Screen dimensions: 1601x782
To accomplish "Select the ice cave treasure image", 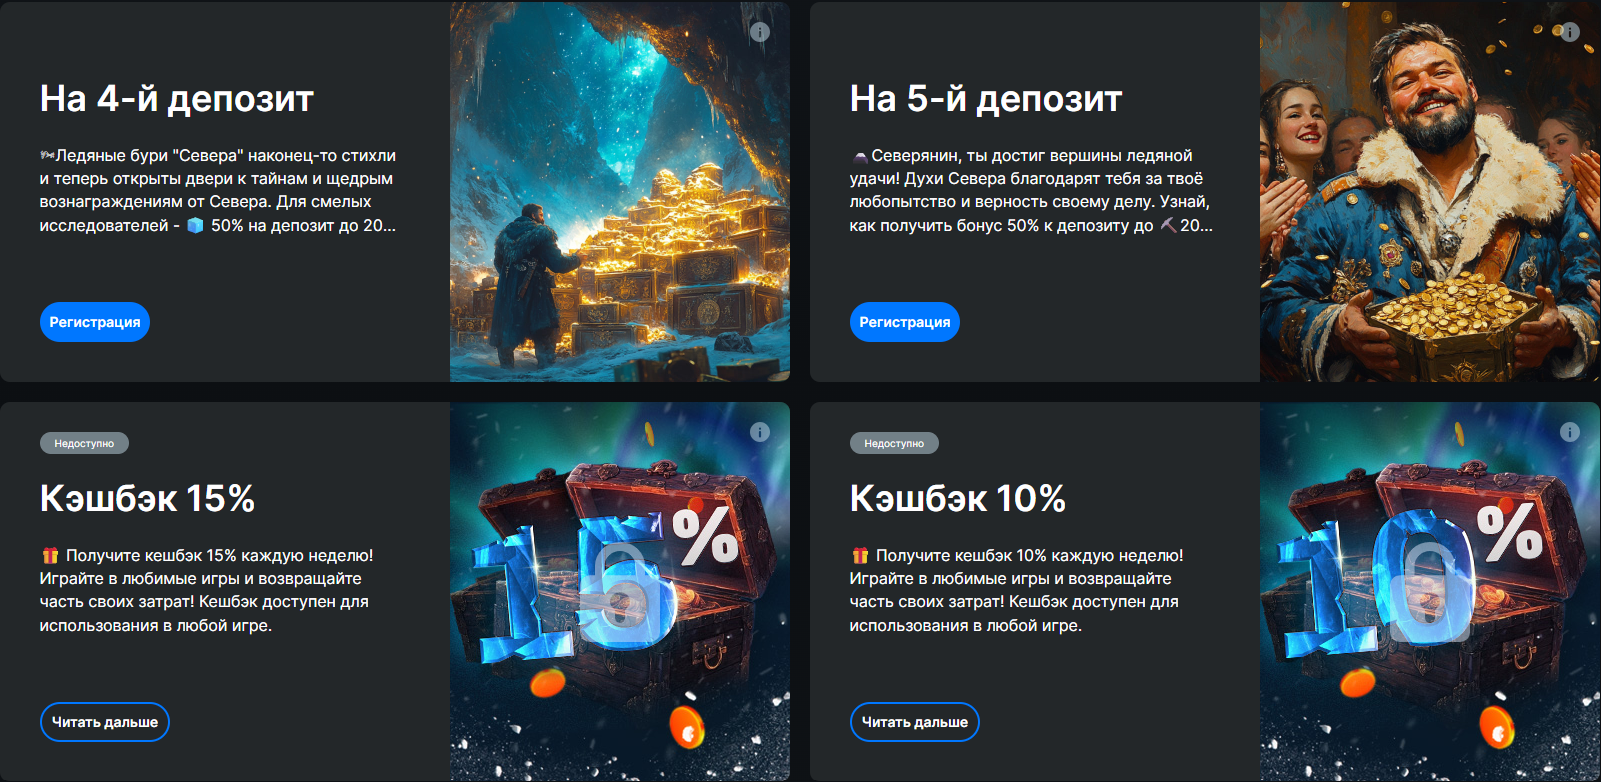I will 620,192.
